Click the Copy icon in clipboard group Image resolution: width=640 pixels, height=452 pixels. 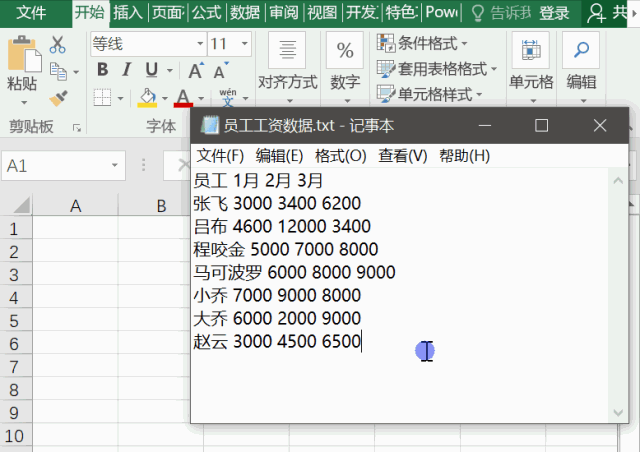[57, 71]
